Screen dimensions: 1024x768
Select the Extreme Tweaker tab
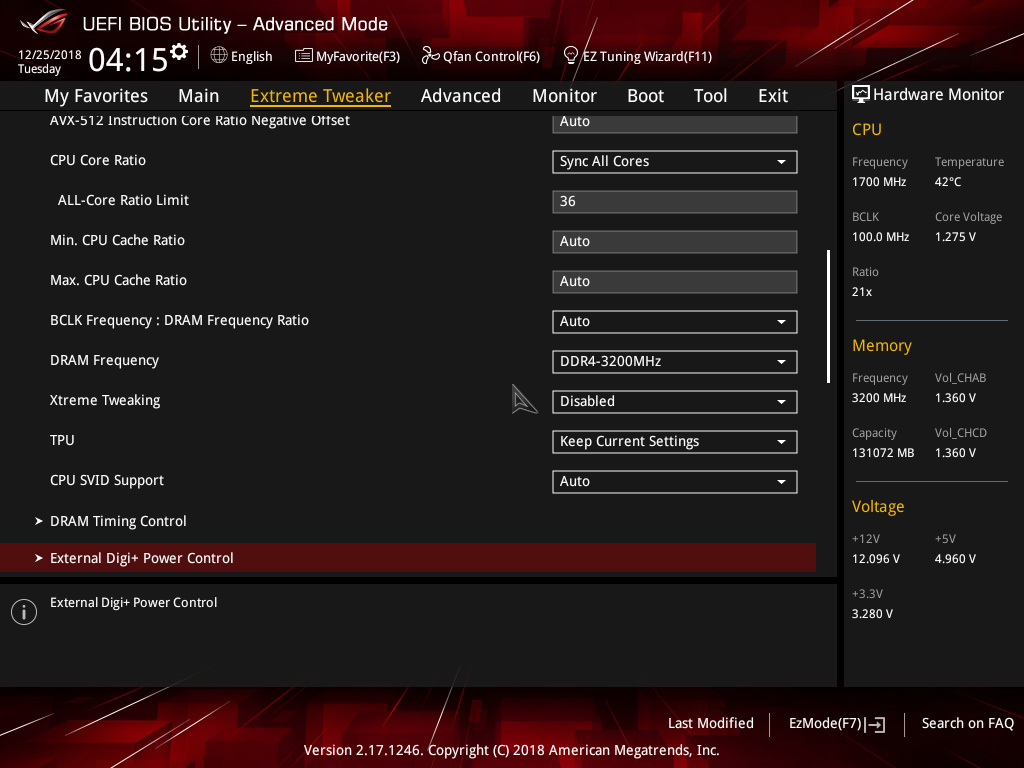320,95
